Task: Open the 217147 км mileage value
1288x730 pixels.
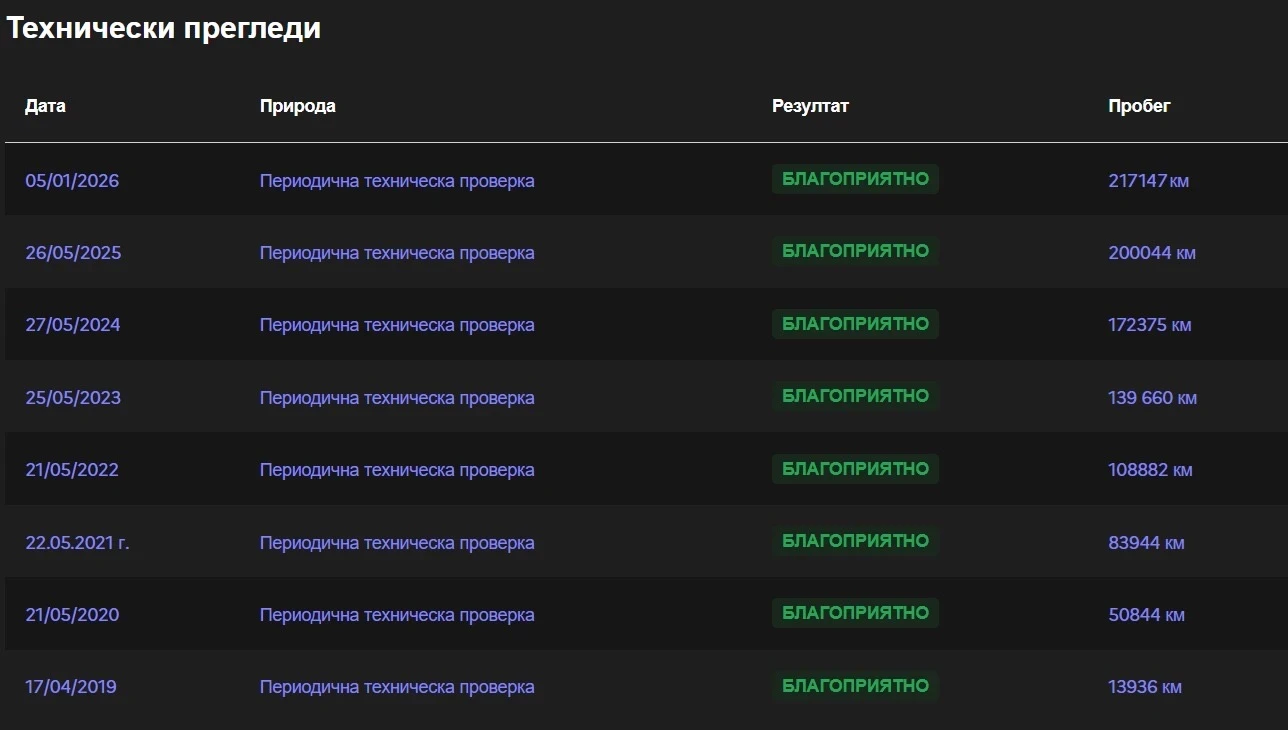Action: [x=1148, y=181]
